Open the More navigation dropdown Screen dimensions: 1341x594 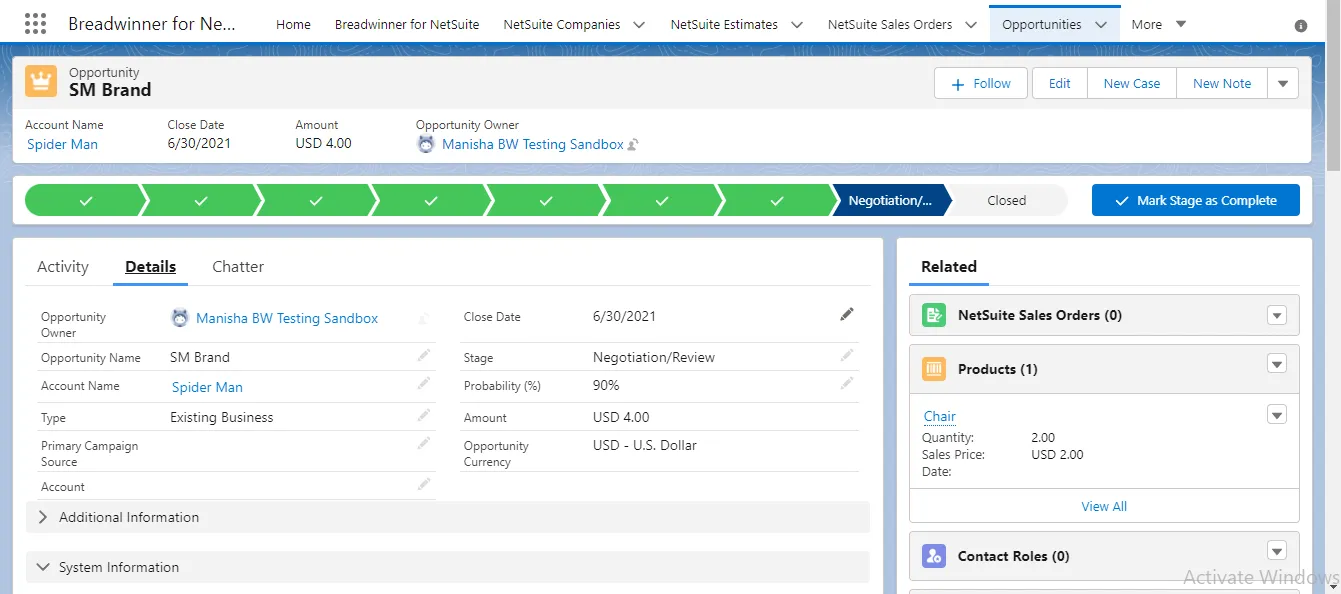(x=1159, y=25)
